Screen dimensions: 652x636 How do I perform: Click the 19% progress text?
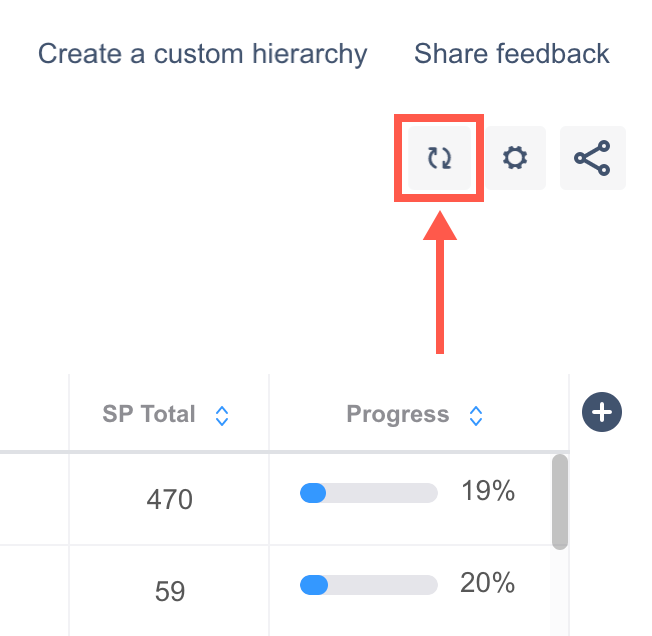pyautogui.click(x=487, y=491)
